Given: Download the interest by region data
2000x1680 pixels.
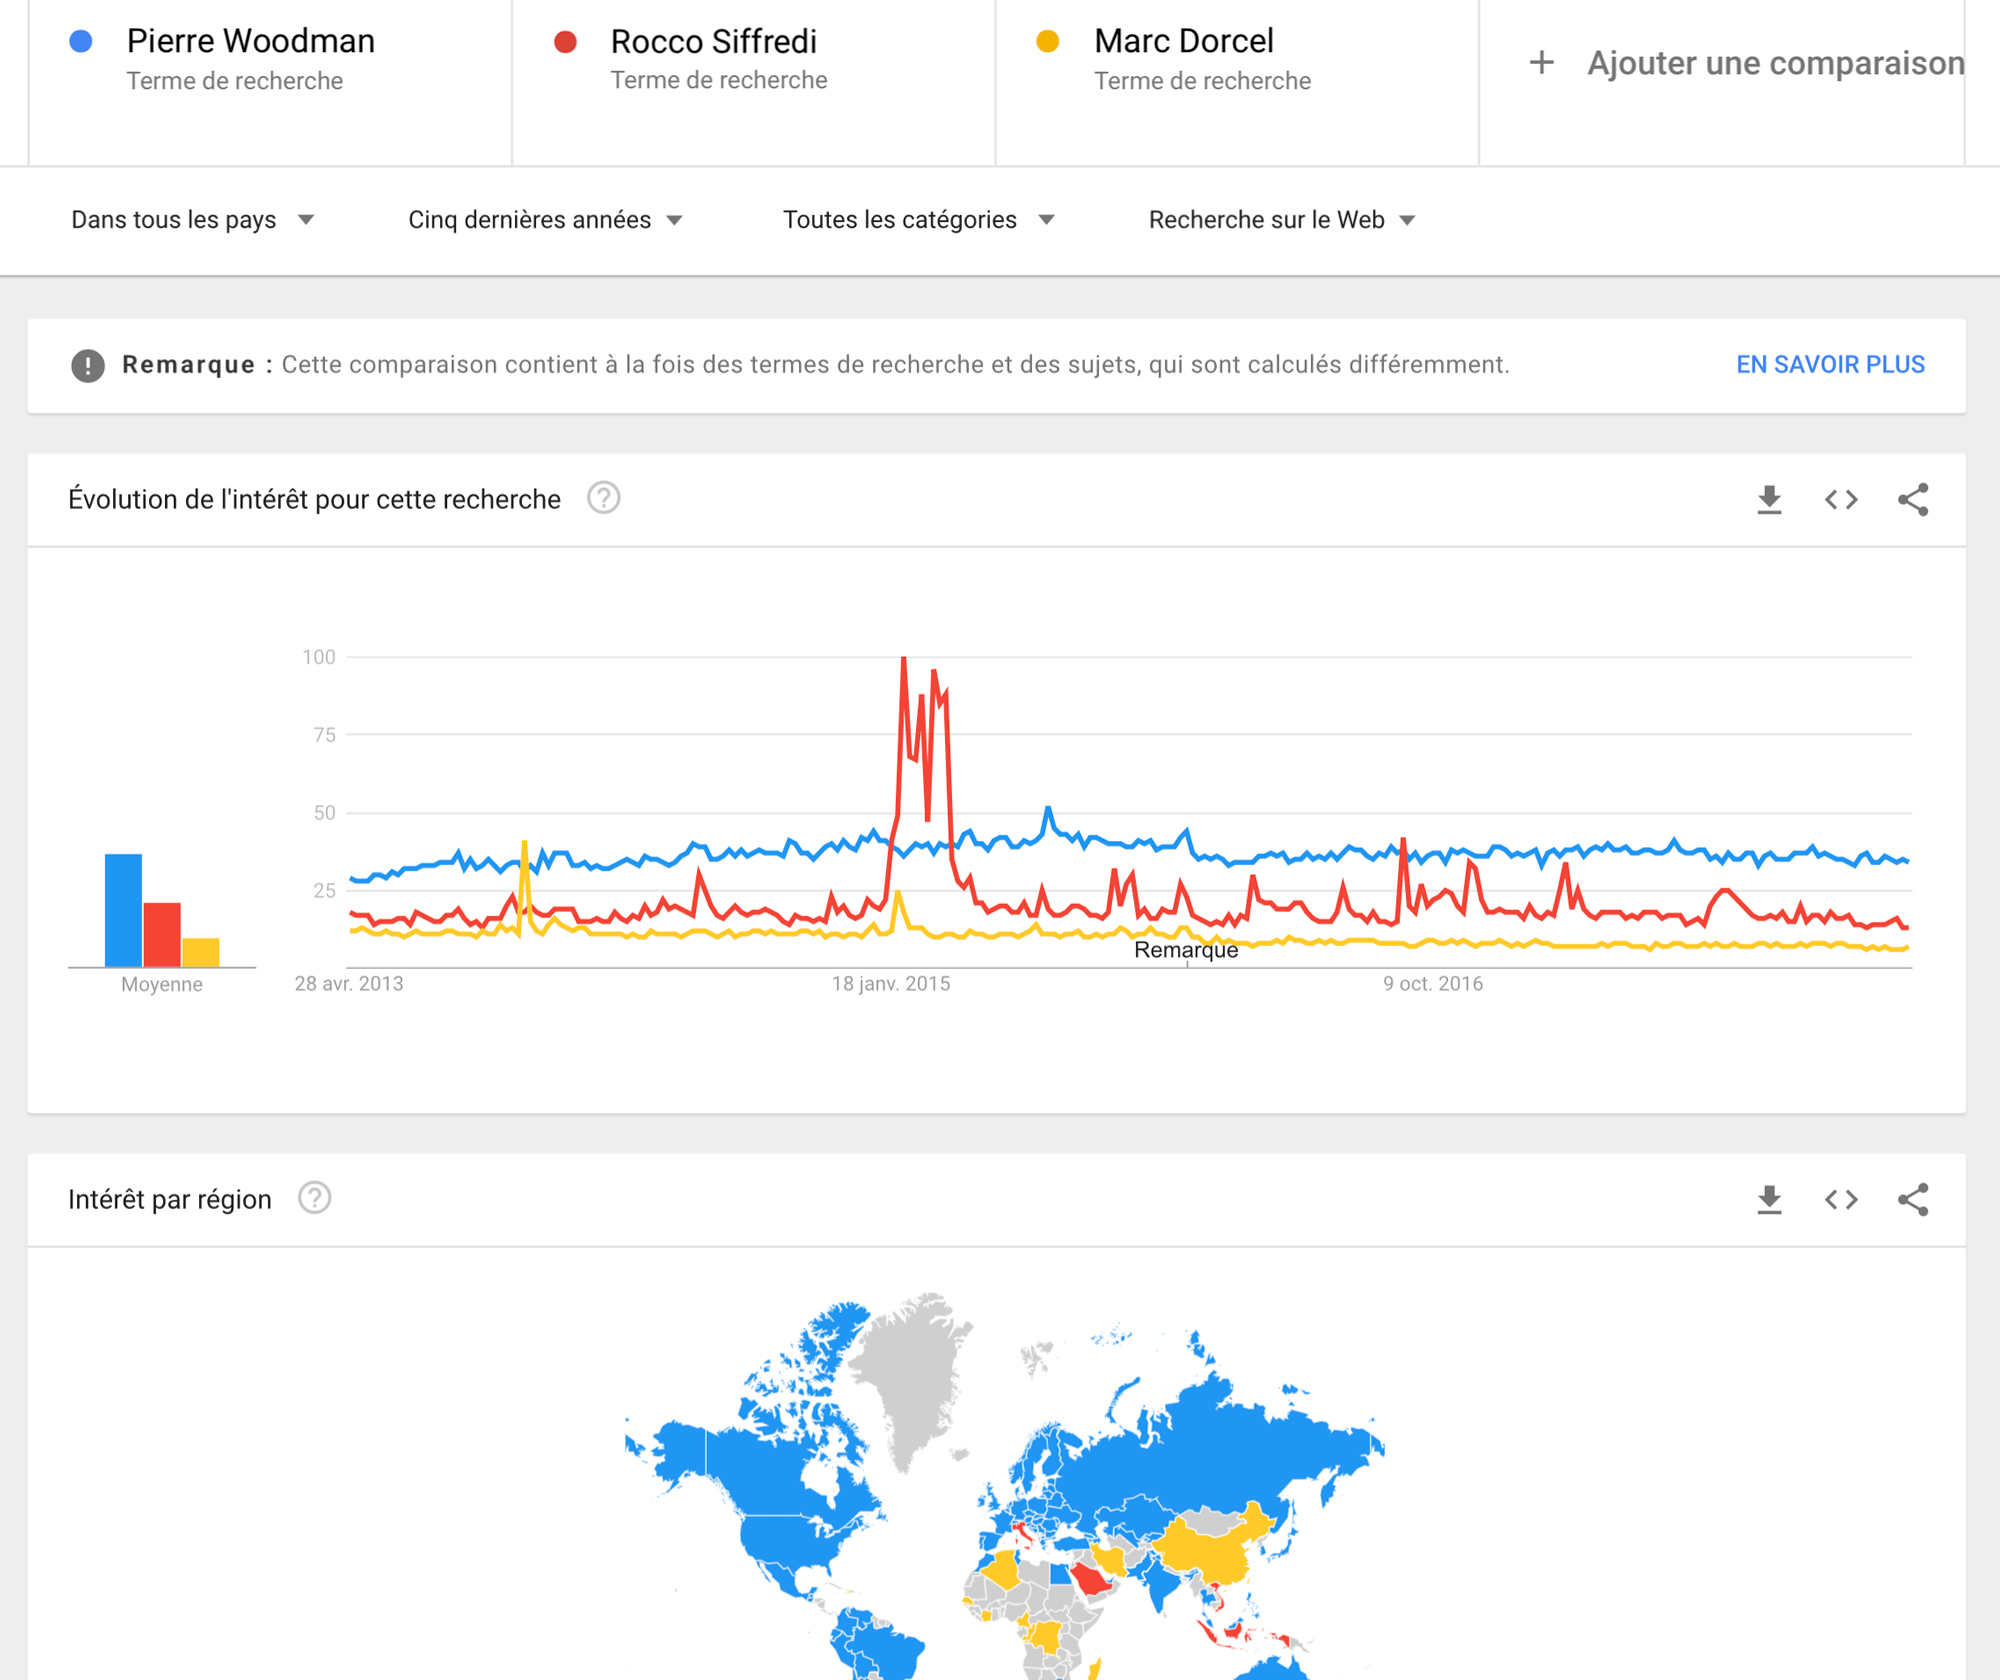Looking at the screenshot, I should (1769, 1199).
